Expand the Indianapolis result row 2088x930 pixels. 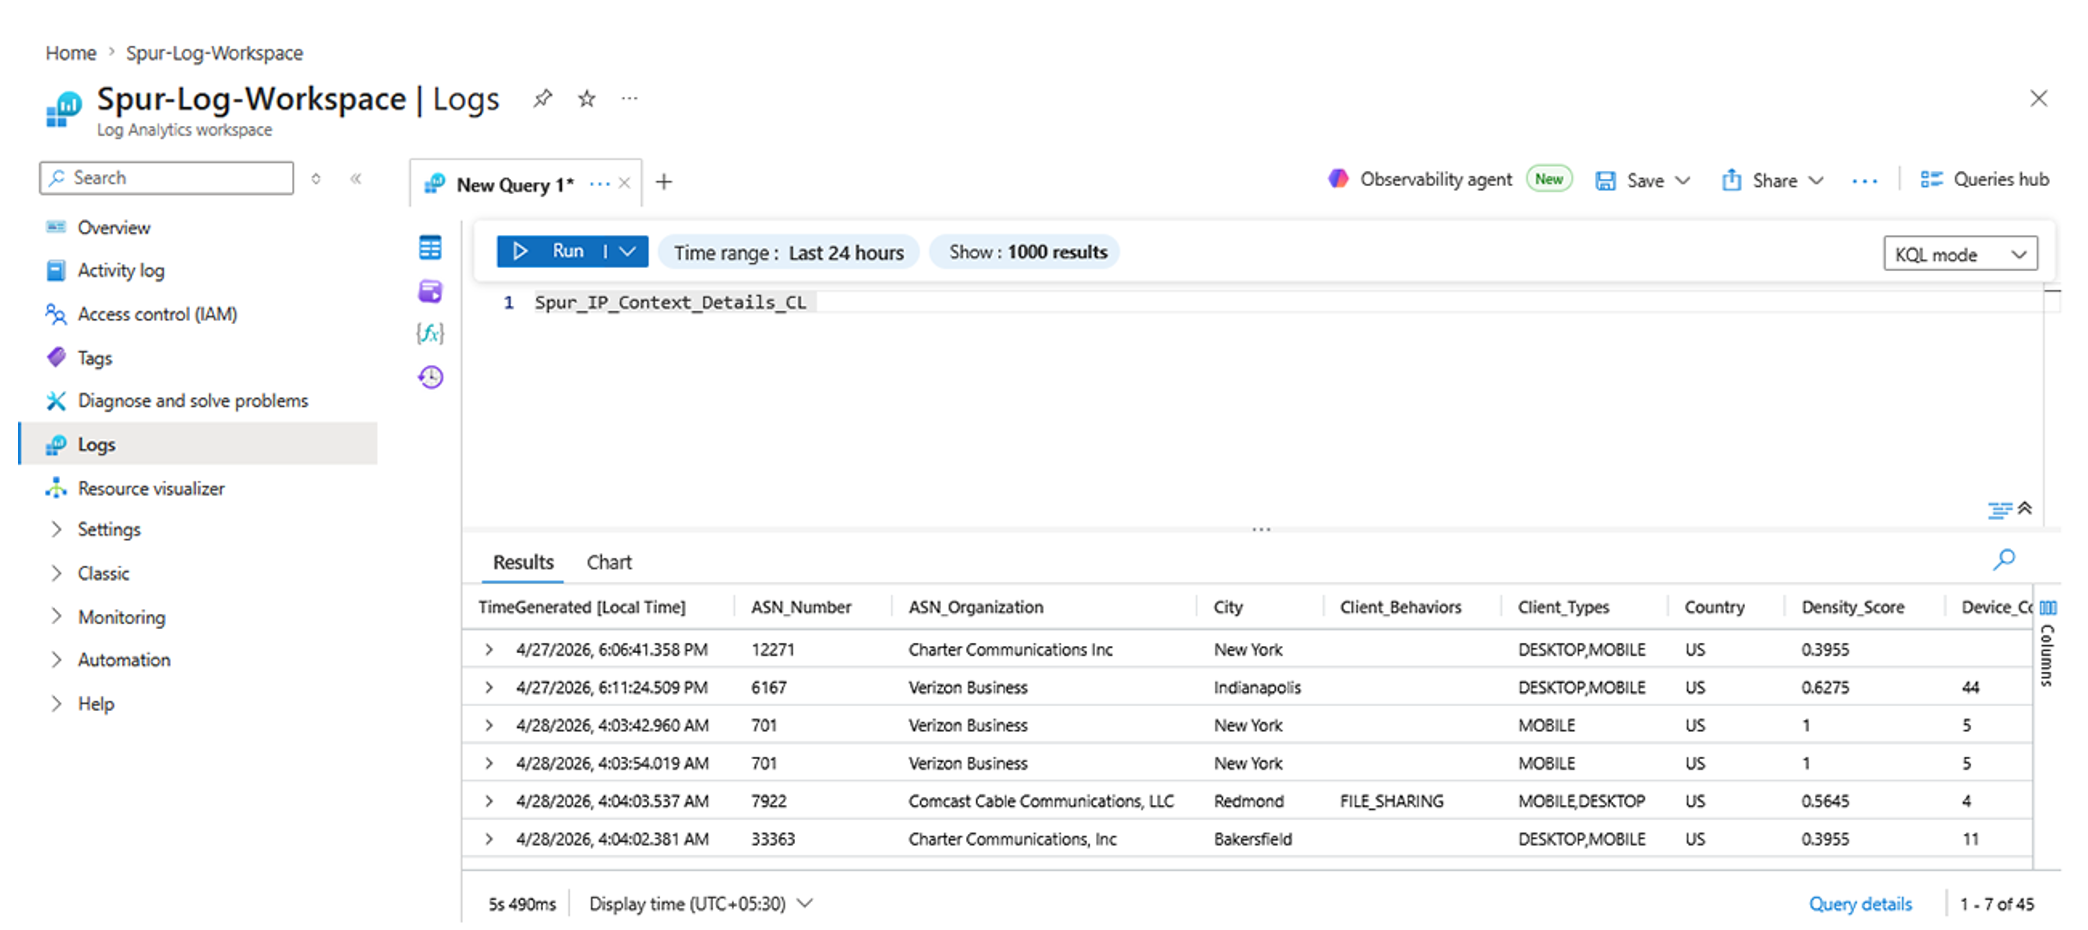tap(489, 688)
